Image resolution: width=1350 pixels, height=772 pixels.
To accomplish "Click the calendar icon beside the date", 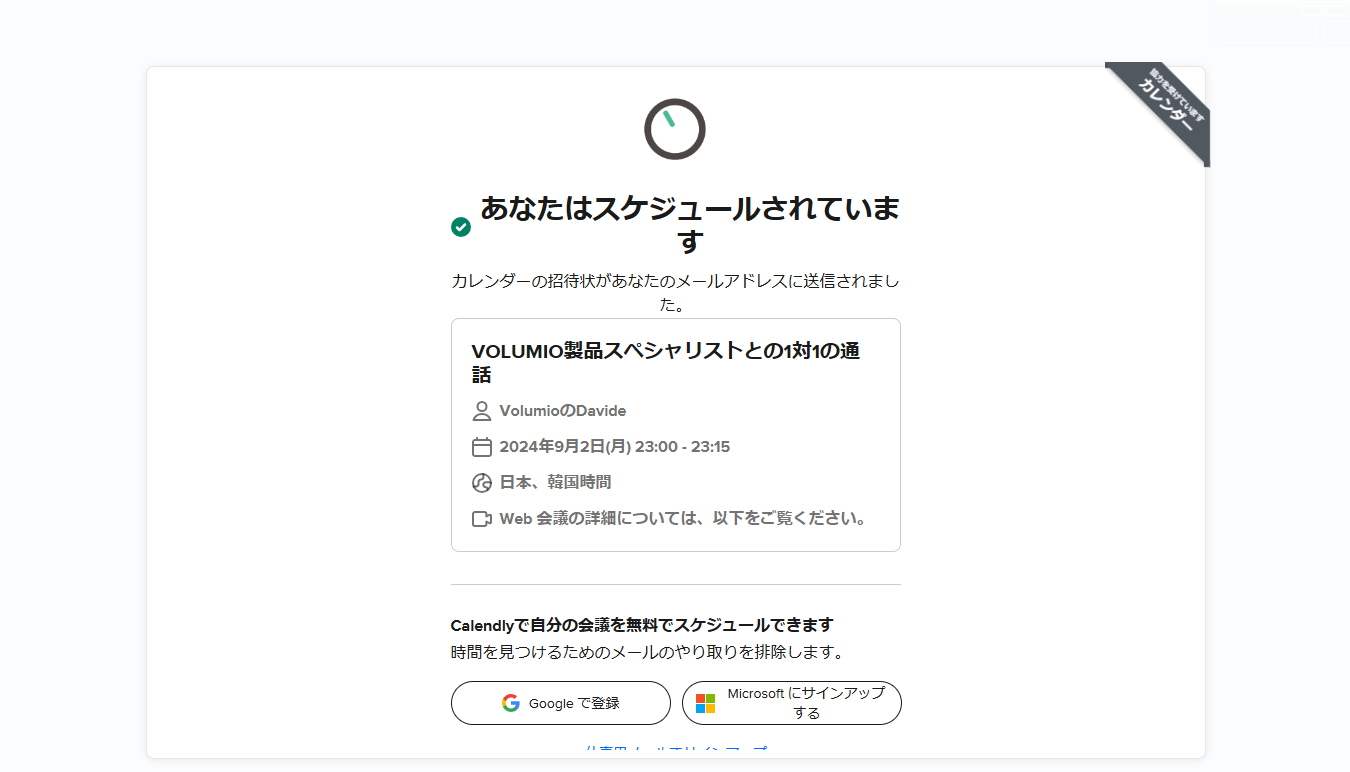I will click(x=482, y=447).
